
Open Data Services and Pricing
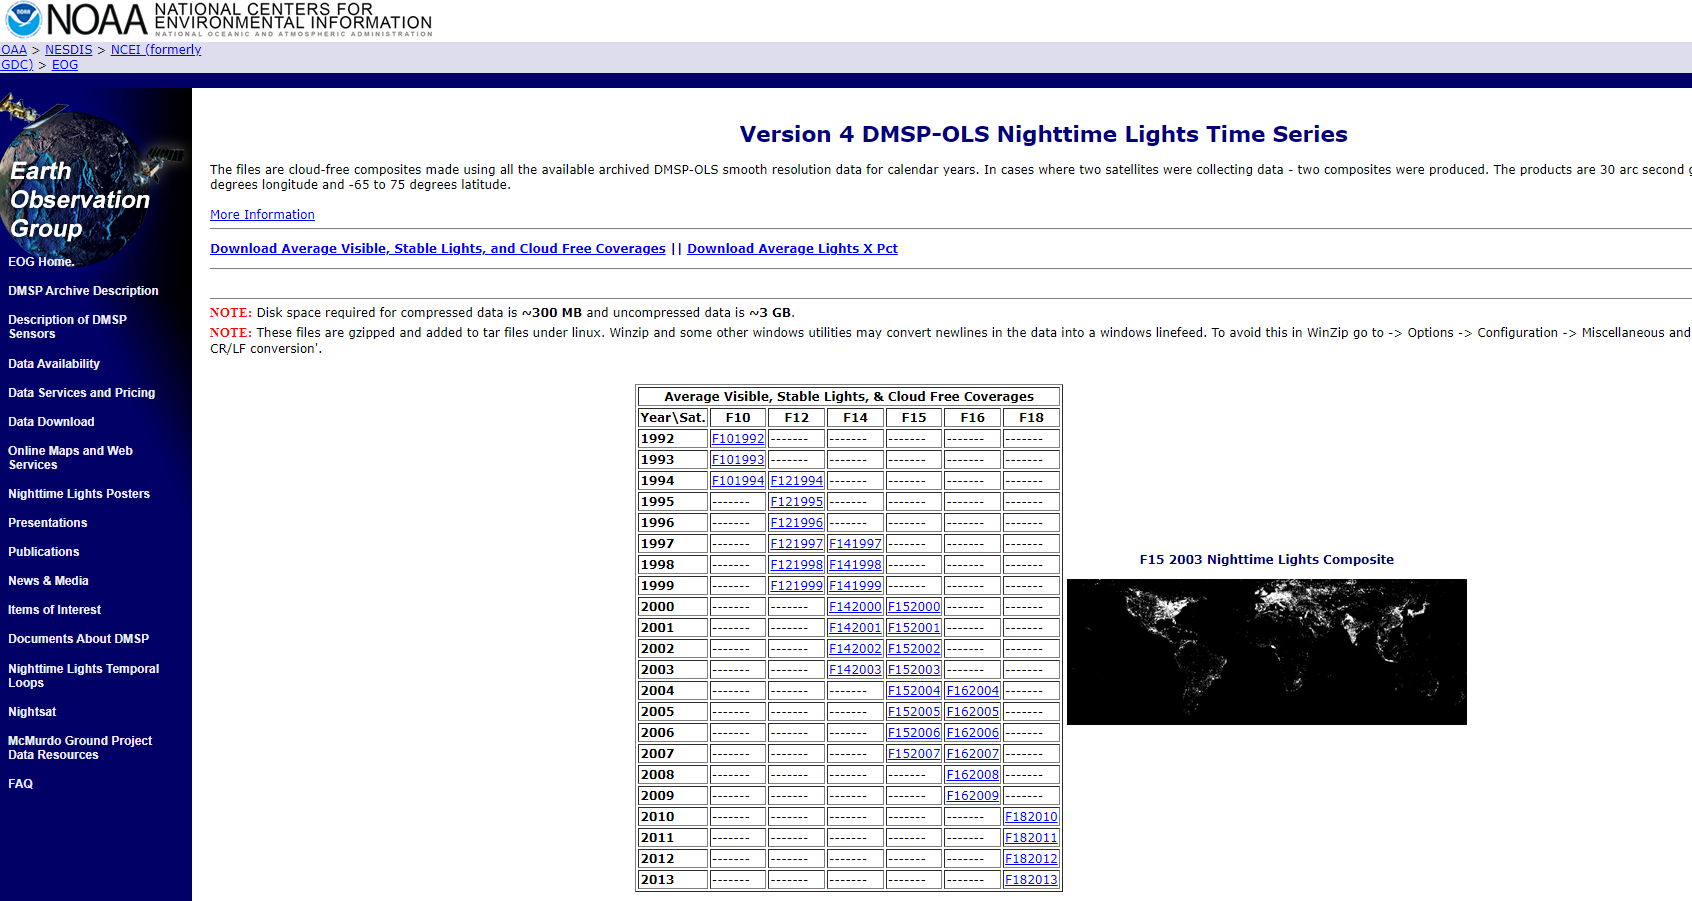click(81, 392)
